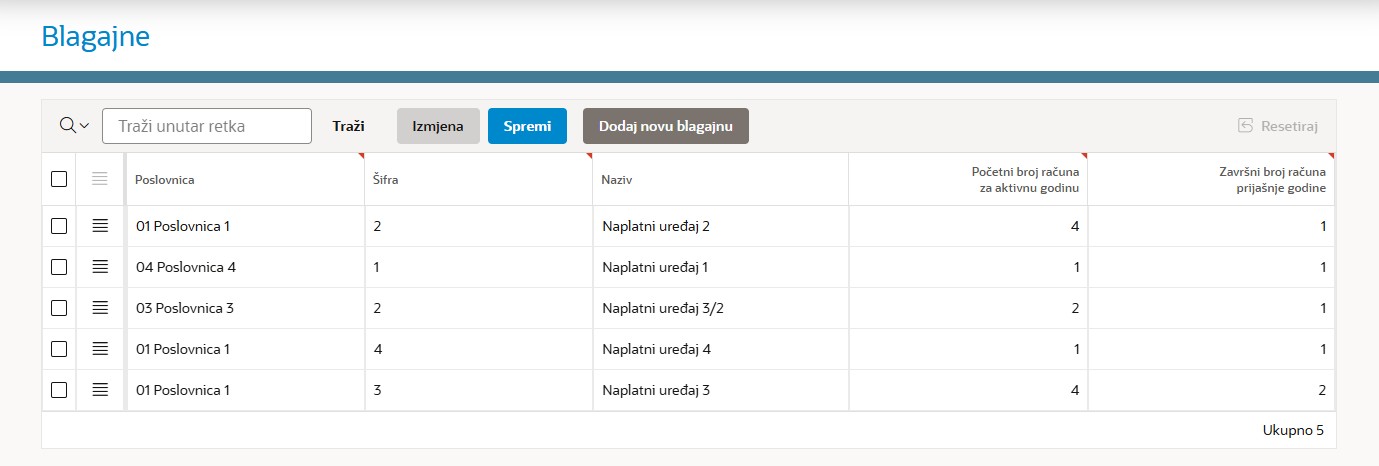Open the Naziv column header menu

tap(617, 179)
